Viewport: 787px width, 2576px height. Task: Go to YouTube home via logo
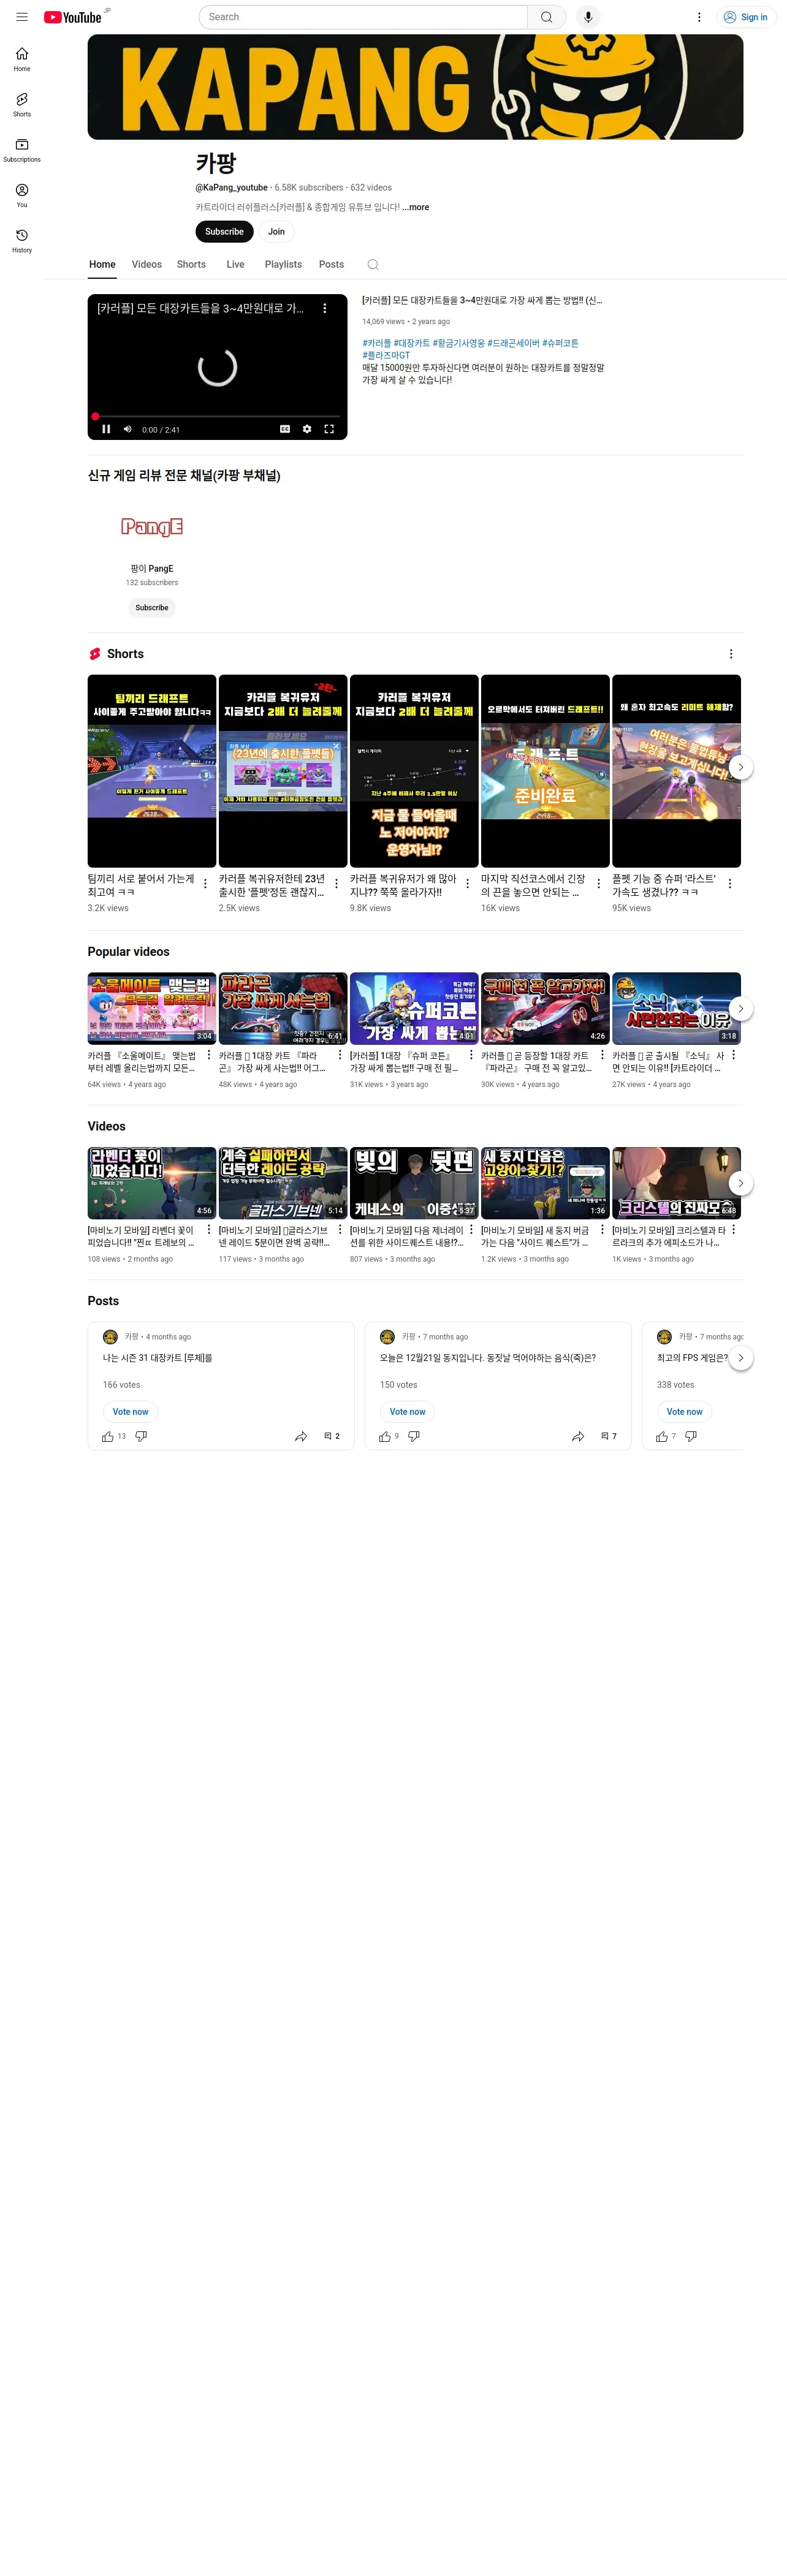click(73, 17)
